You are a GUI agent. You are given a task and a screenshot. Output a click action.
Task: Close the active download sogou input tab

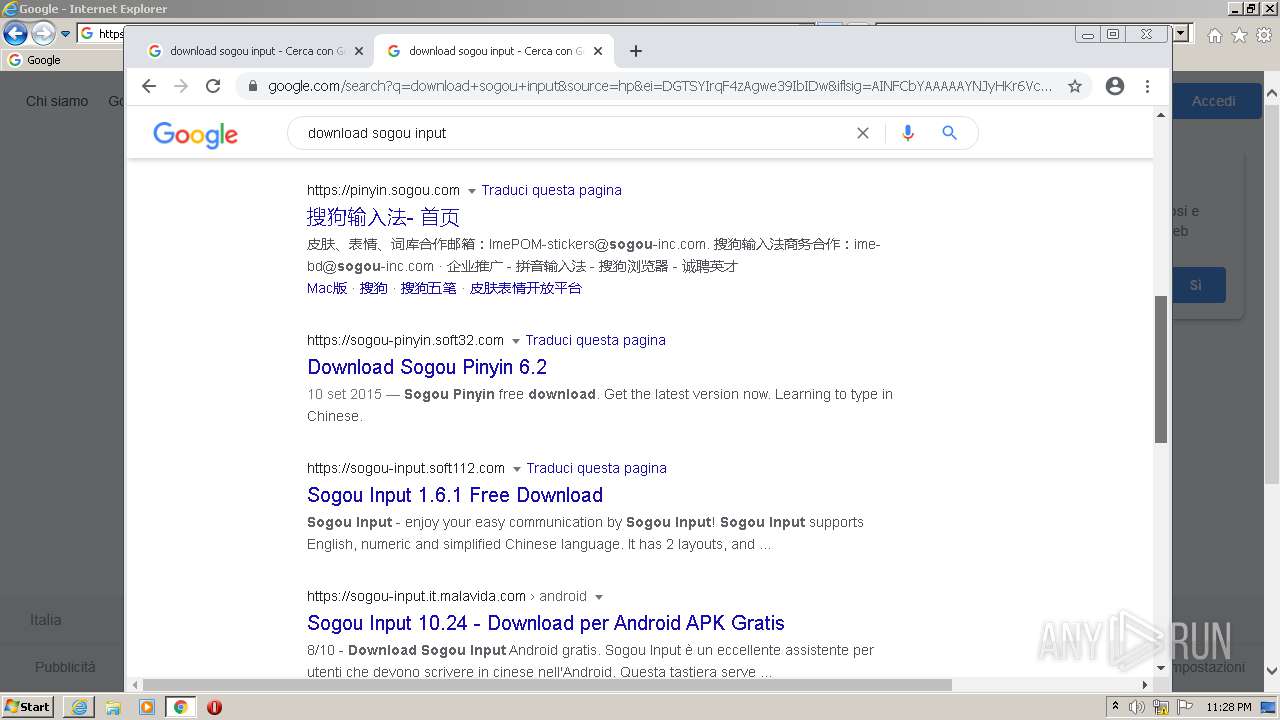(x=598, y=51)
